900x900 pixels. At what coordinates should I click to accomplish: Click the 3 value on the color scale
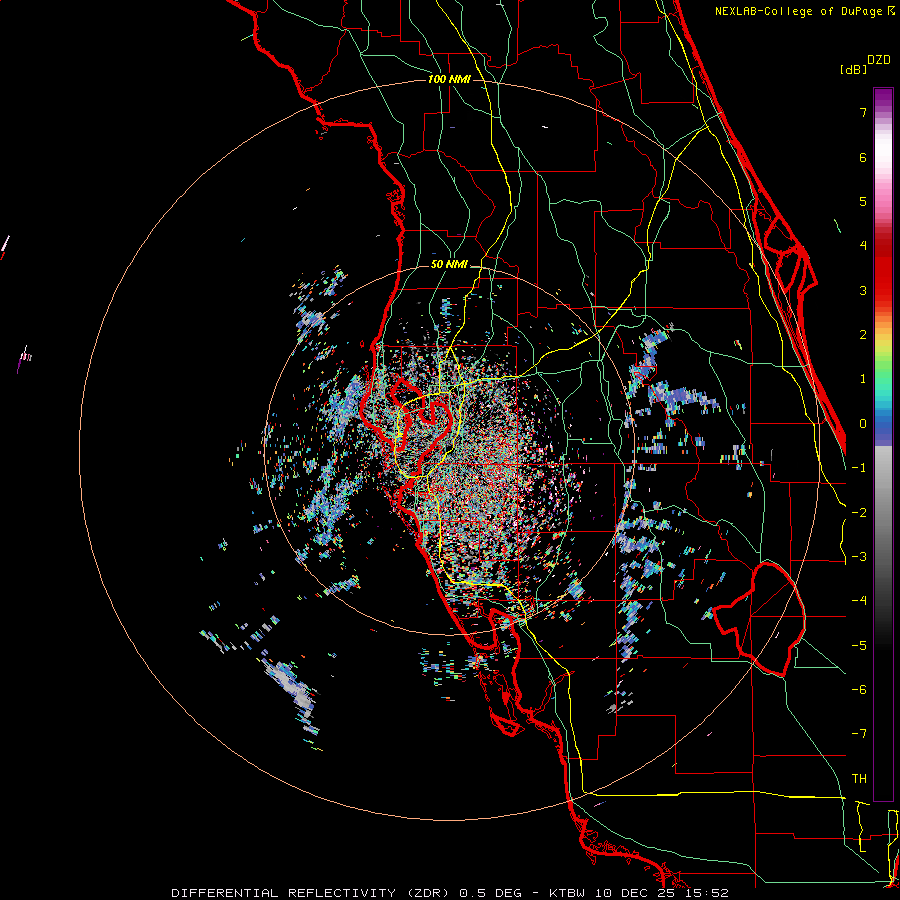coord(863,290)
